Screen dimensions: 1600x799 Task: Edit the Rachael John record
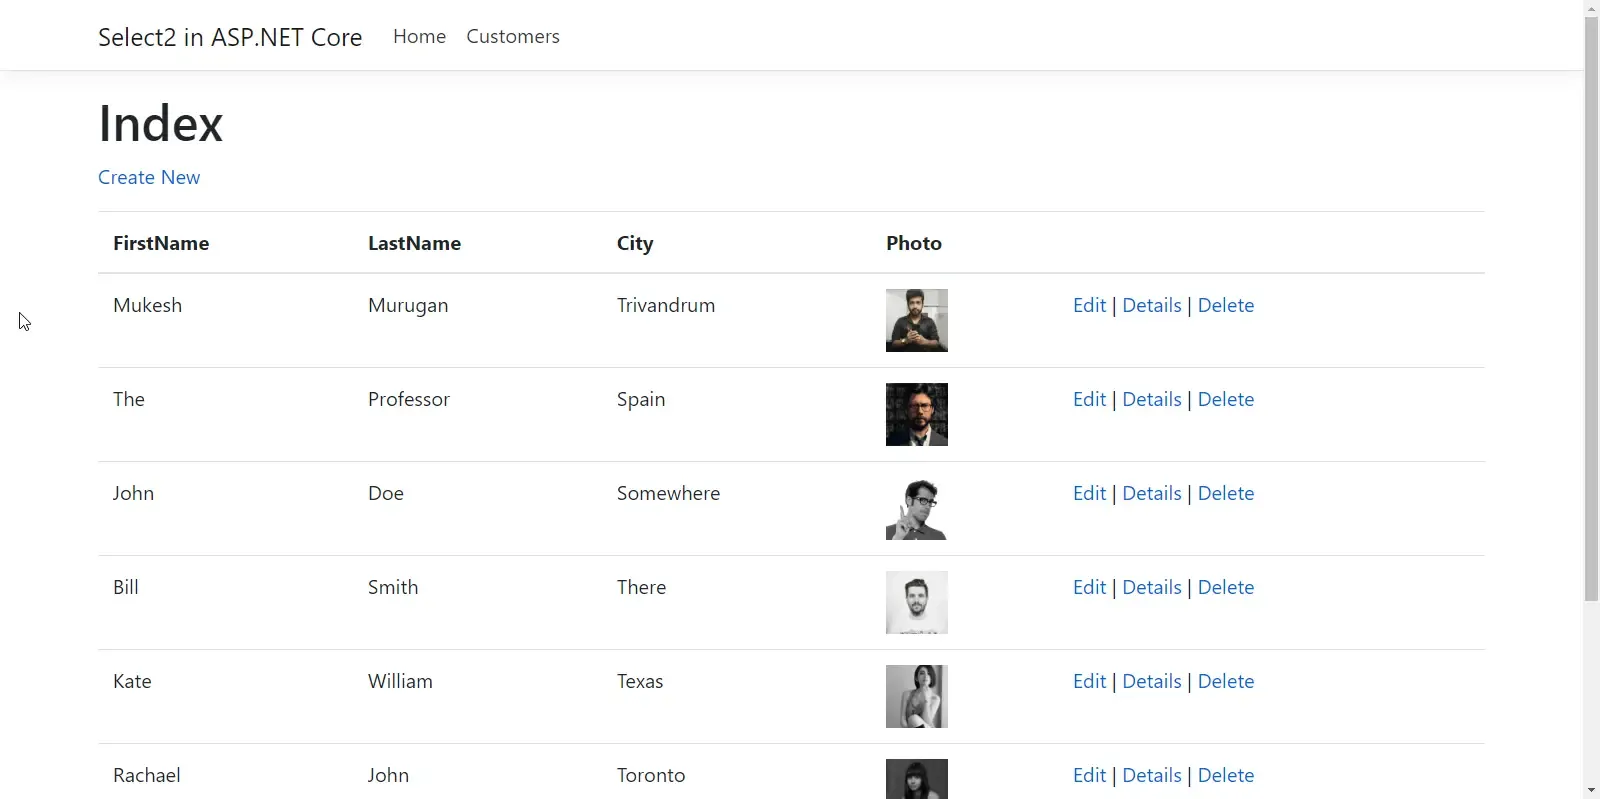click(x=1089, y=775)
